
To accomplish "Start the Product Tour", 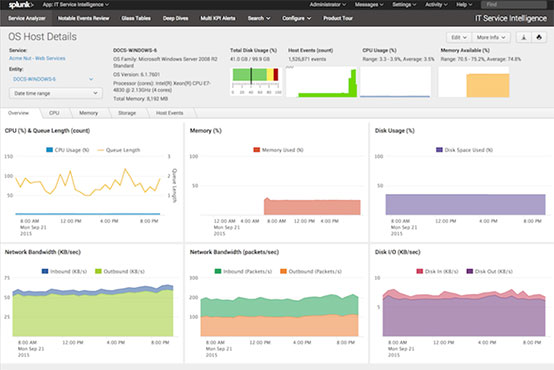I will pos(338,18).
